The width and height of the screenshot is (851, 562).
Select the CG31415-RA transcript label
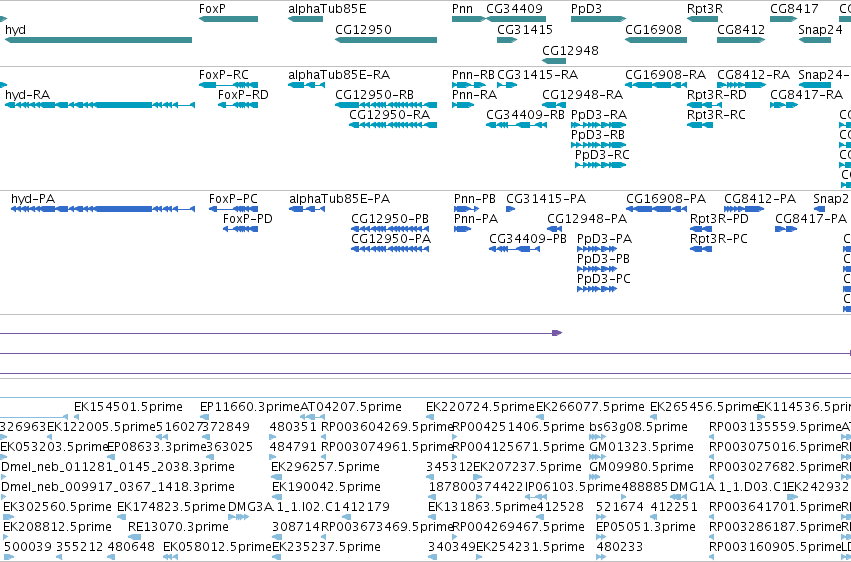pos(538,74)
